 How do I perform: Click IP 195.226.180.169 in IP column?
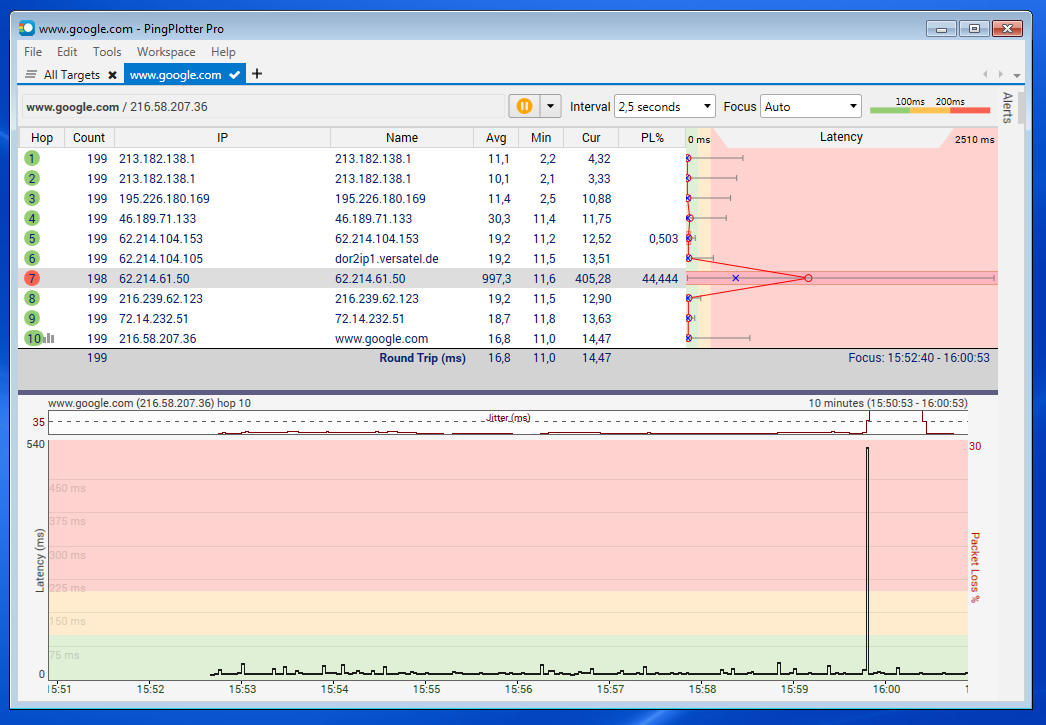coord(164,199)
